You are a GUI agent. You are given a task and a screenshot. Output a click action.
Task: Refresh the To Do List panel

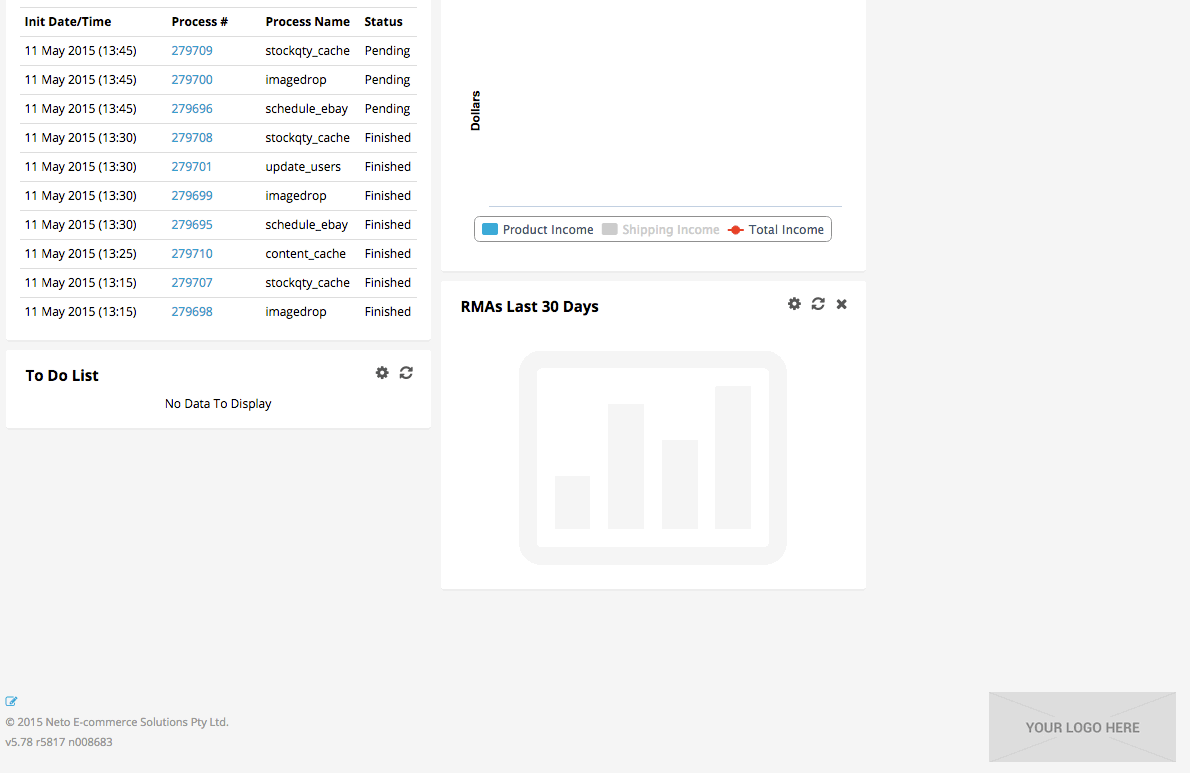[406, 372]
